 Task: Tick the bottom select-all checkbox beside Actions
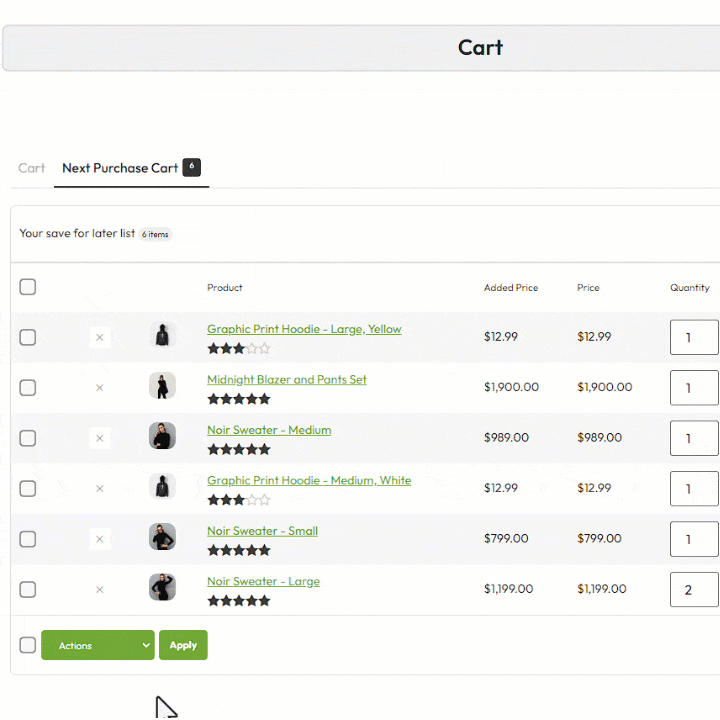(x=28, y=645)
